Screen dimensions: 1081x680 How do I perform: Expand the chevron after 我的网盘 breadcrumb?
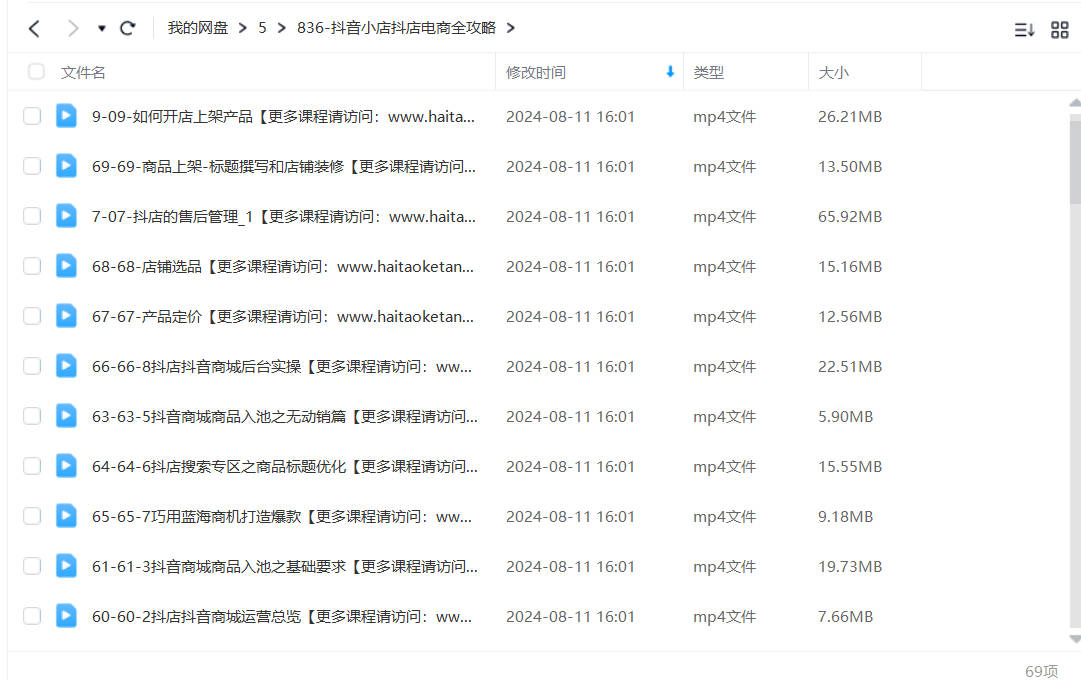243,28
